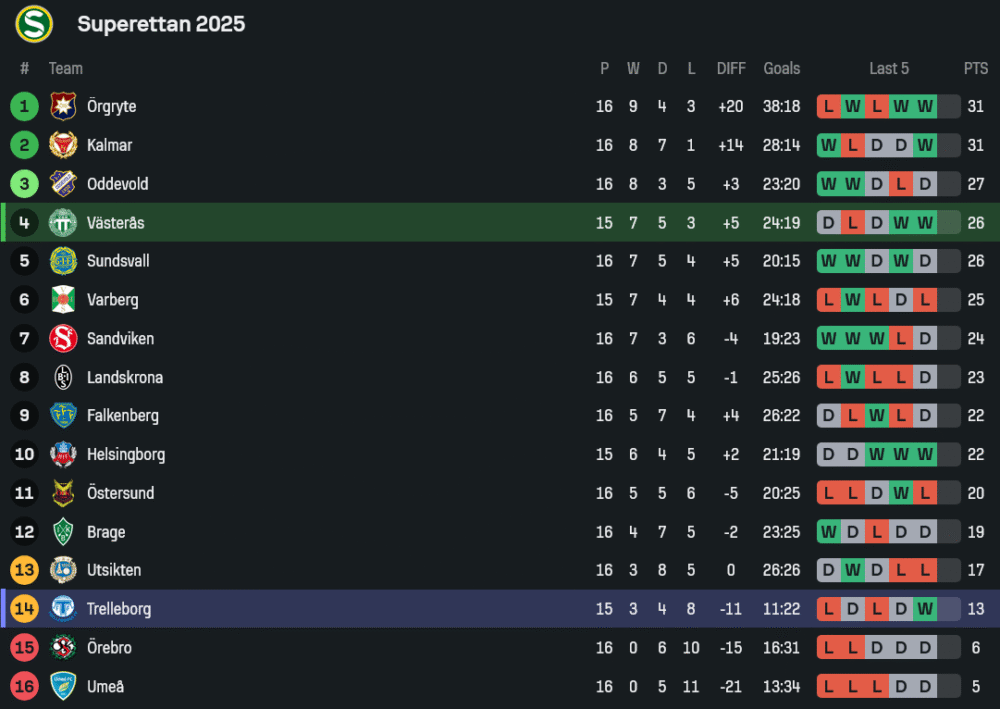This screenshot has width=1000, height=709.
Task: Click the Trelleborg team badge
Action: pos(63,608)
